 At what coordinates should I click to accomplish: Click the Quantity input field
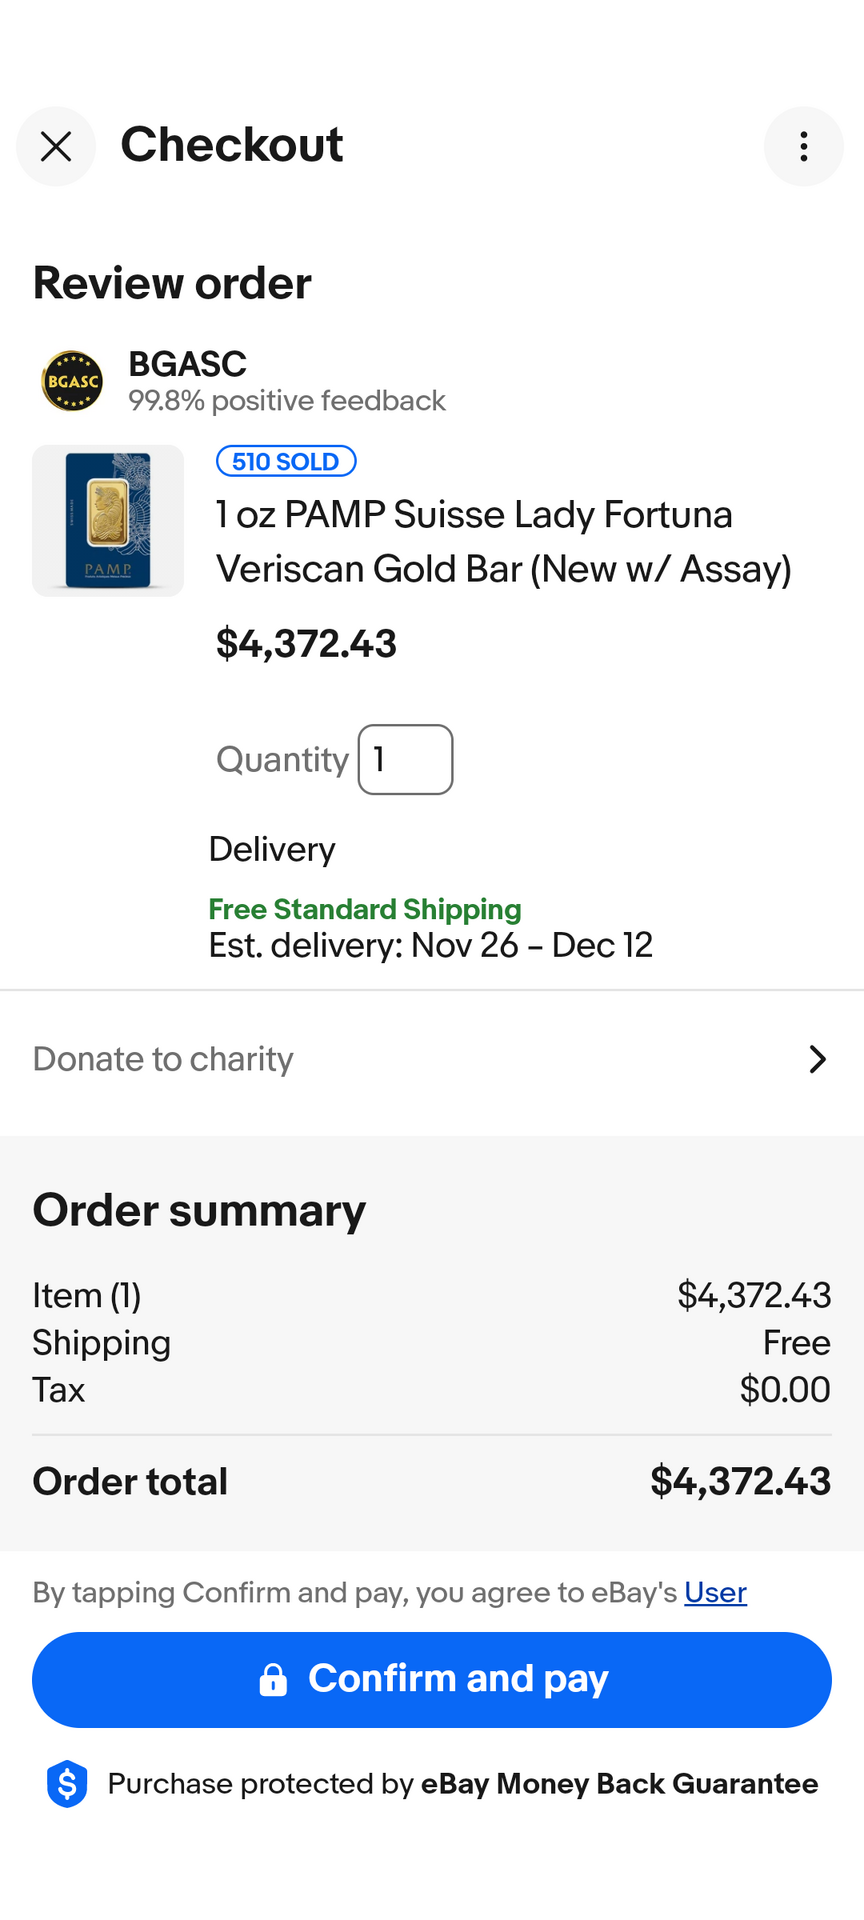click(x=405, y=760)
